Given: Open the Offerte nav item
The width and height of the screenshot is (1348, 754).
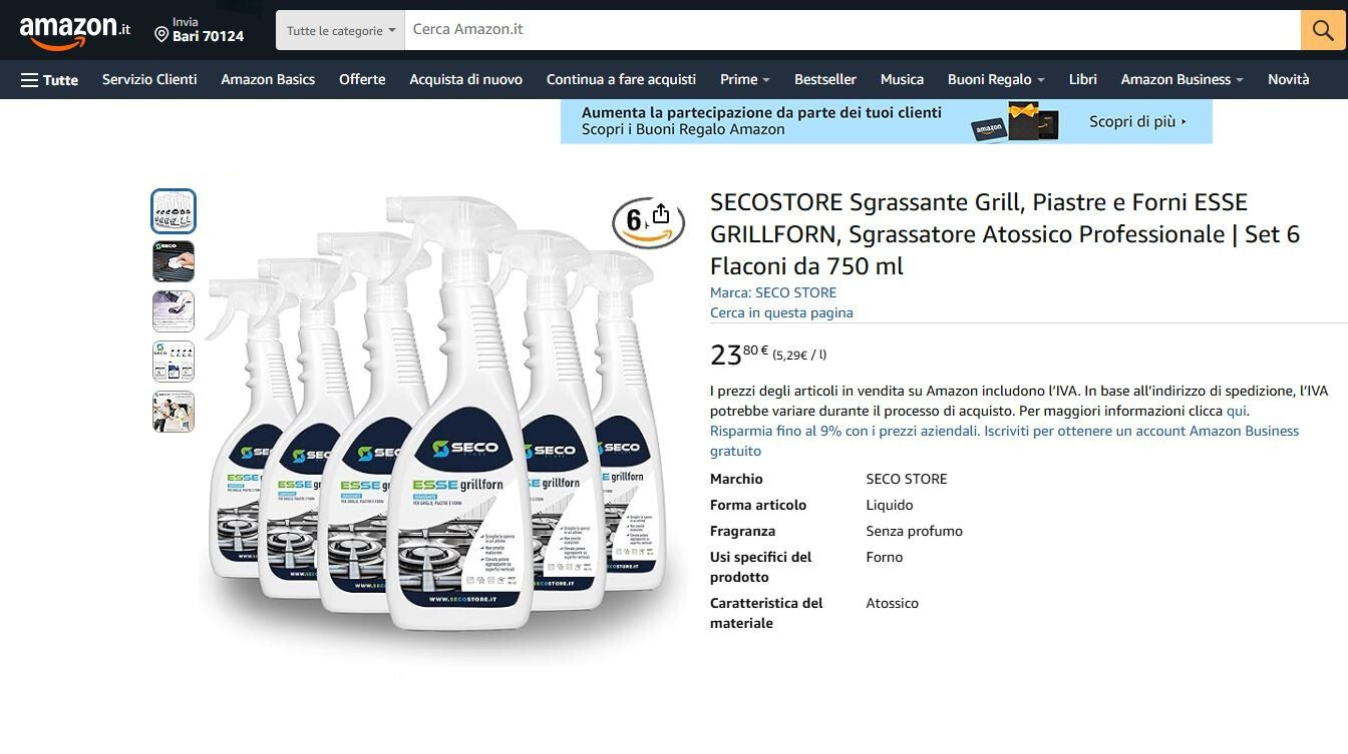Looking at the screenshot, I should 362,80.
